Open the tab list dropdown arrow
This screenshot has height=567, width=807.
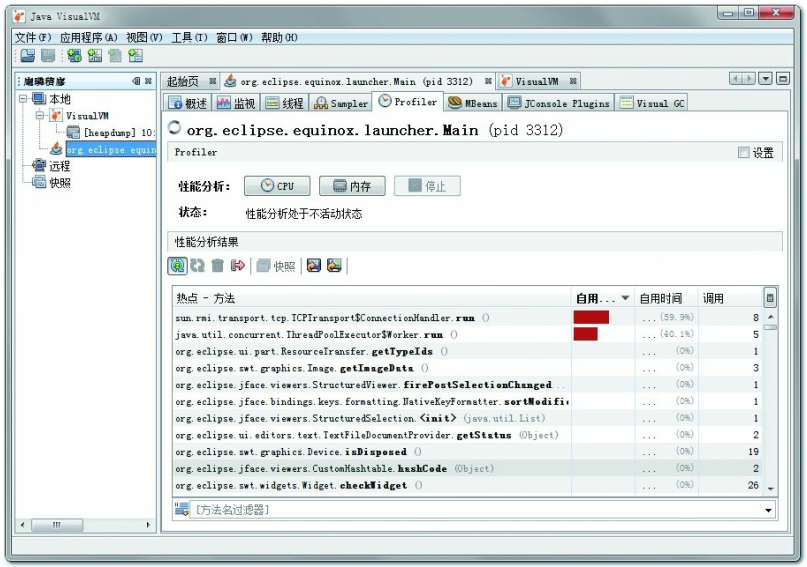pos(766,79)
